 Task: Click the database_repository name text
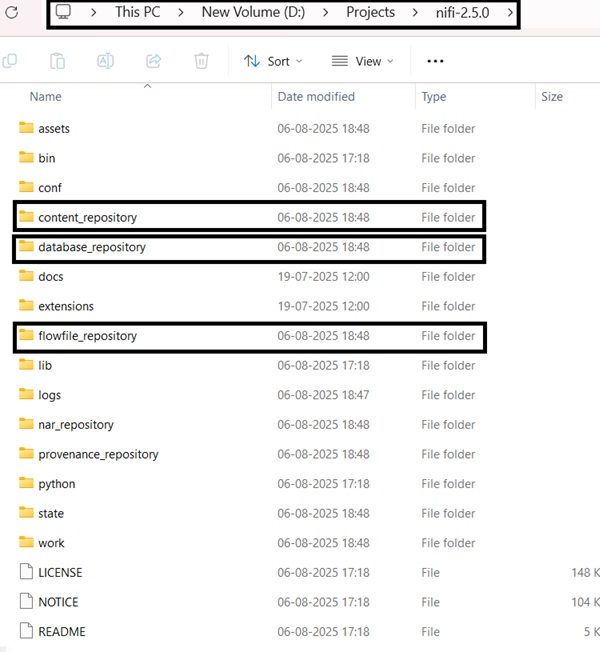[92, 247]
